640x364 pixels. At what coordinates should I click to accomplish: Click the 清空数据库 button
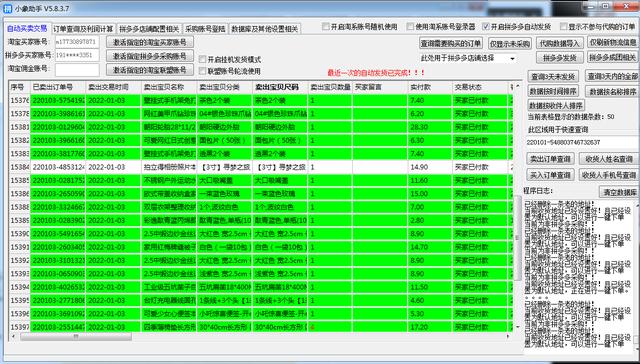[619, 192]
